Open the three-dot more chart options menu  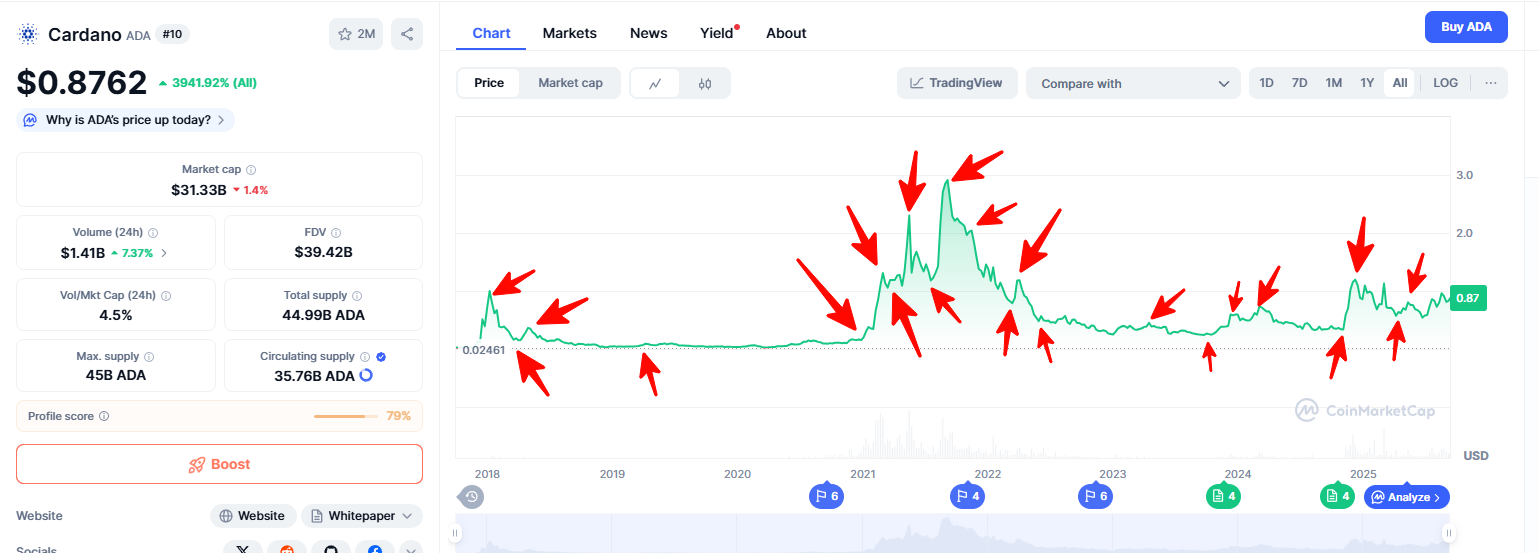1490,83
